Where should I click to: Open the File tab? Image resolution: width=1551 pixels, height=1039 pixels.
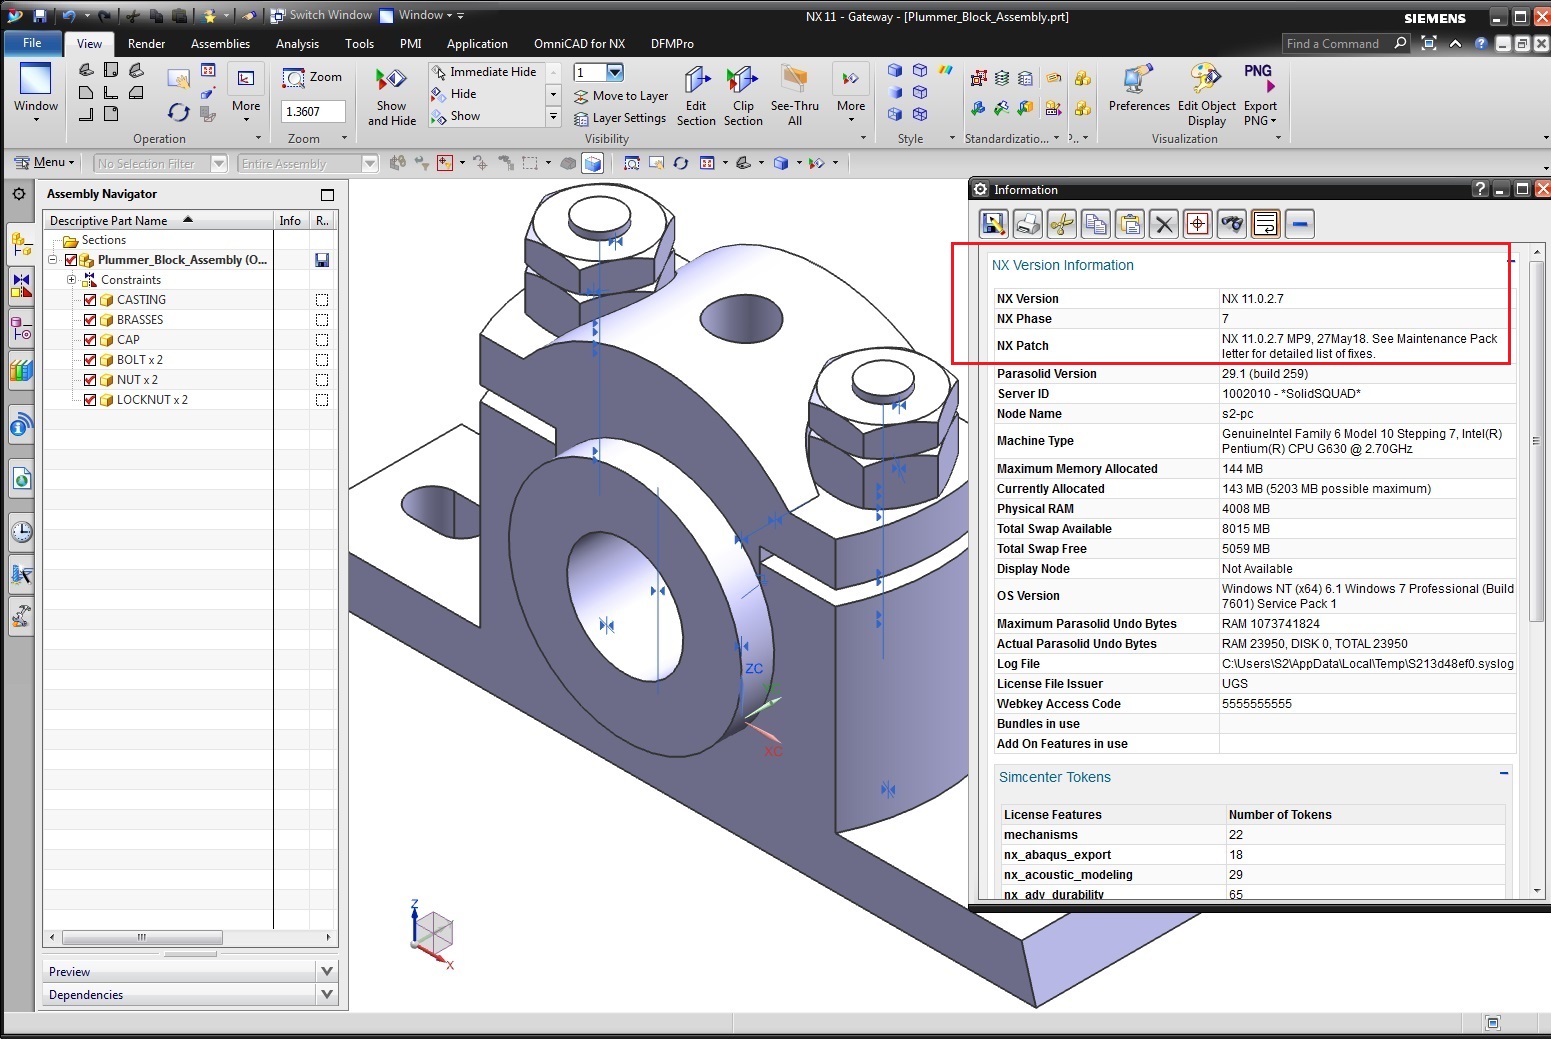32,43
